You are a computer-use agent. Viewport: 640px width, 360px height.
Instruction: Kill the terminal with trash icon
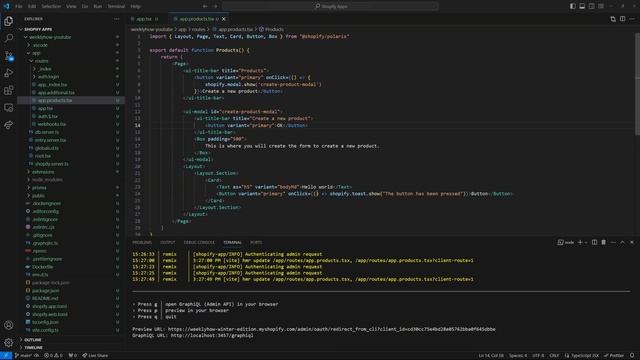pyautogui.click(x=604, y=242)
